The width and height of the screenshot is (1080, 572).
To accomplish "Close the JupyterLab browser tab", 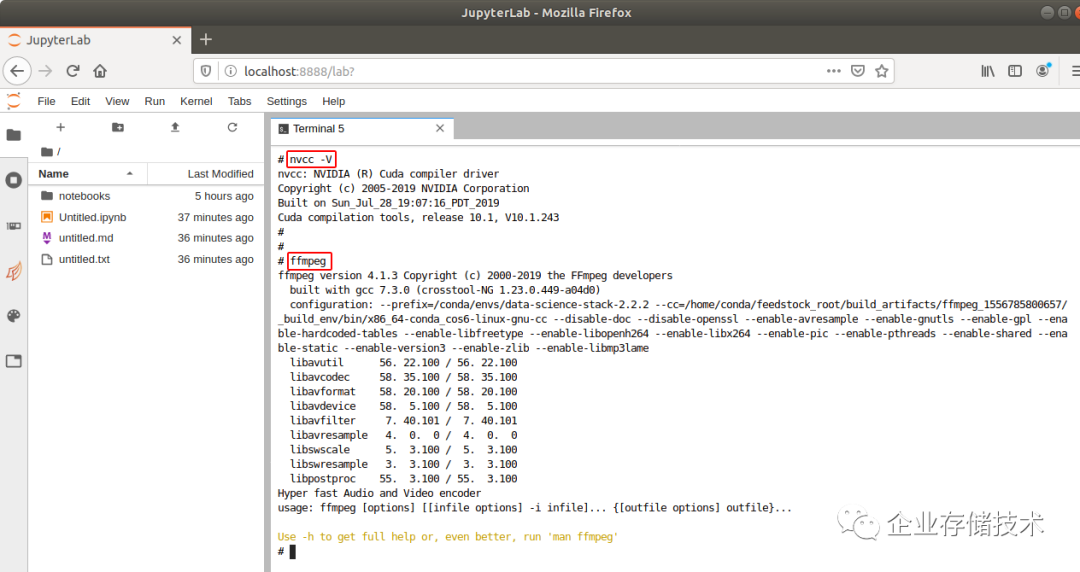I will tap(176, 40).
